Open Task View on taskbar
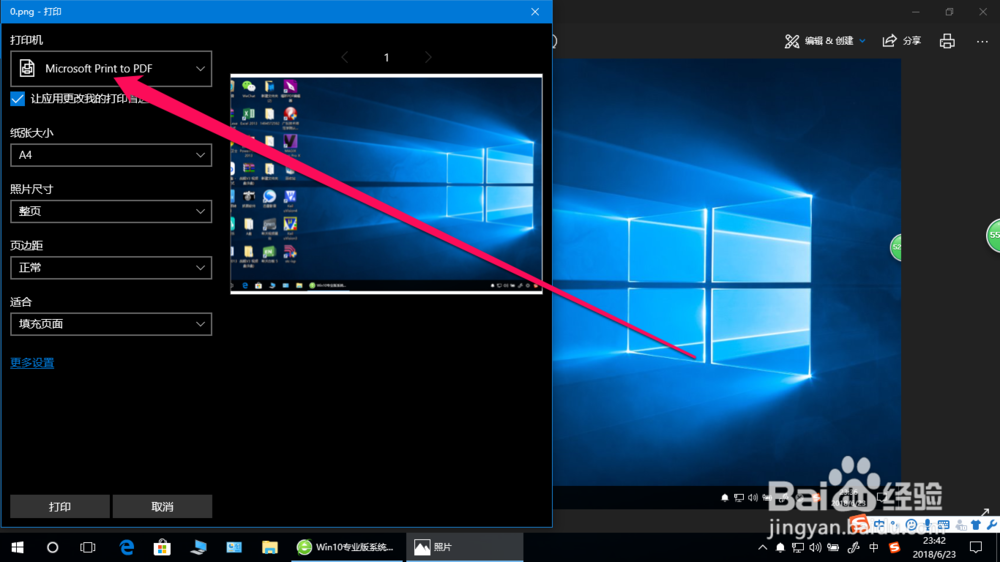Image resolution: width=1000 pixels, height=562 pixels. [87, 547]
